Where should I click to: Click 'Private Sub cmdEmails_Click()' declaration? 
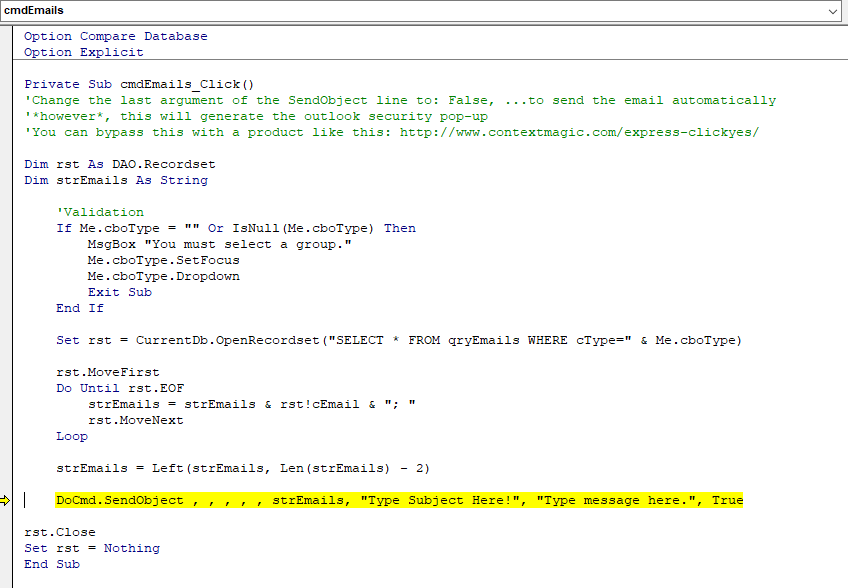click(139, 84)
